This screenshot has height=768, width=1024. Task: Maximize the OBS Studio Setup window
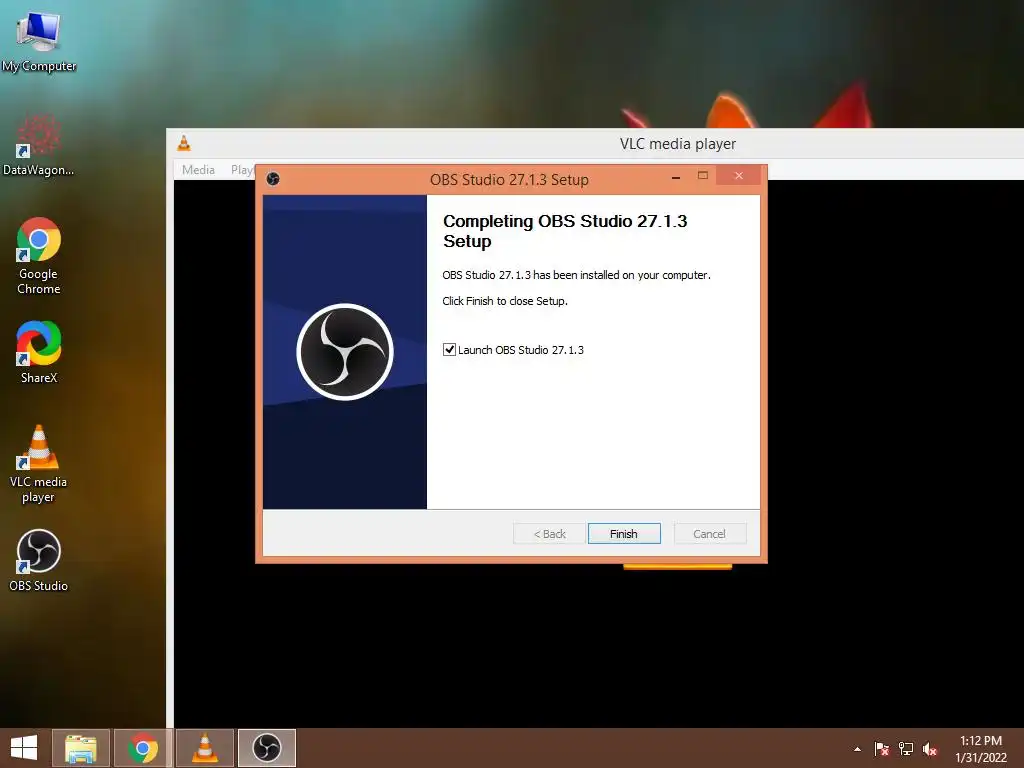pyautogui.click(x=703, y=175)
